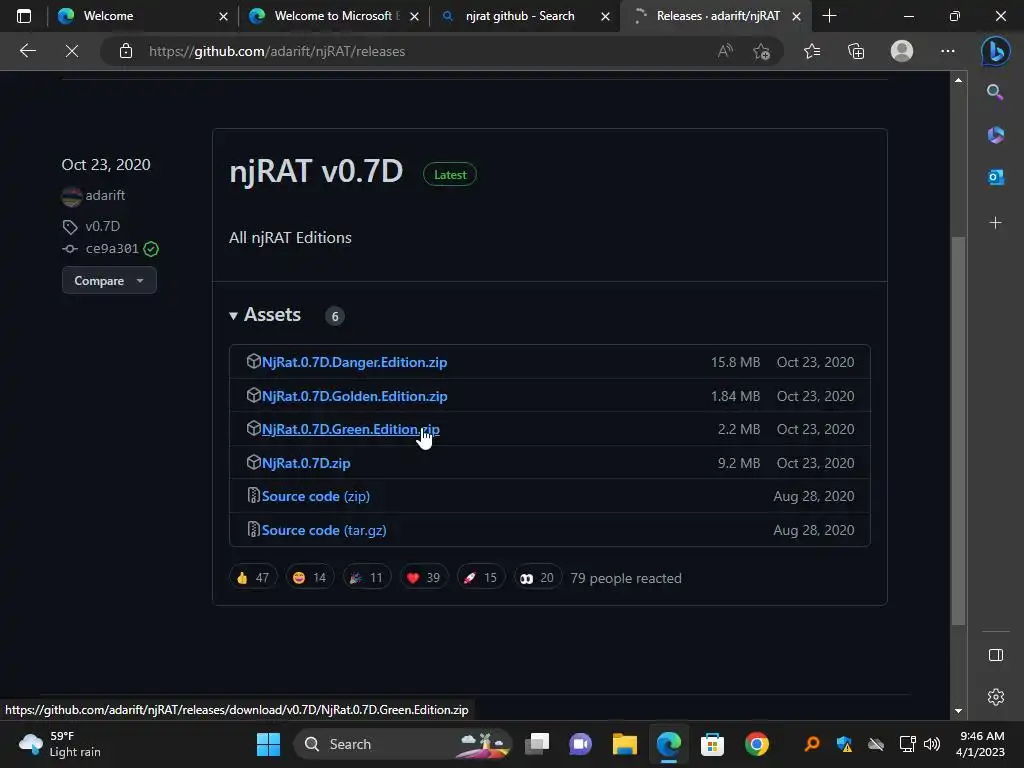Download Source code (zip)

pos(315,496)
